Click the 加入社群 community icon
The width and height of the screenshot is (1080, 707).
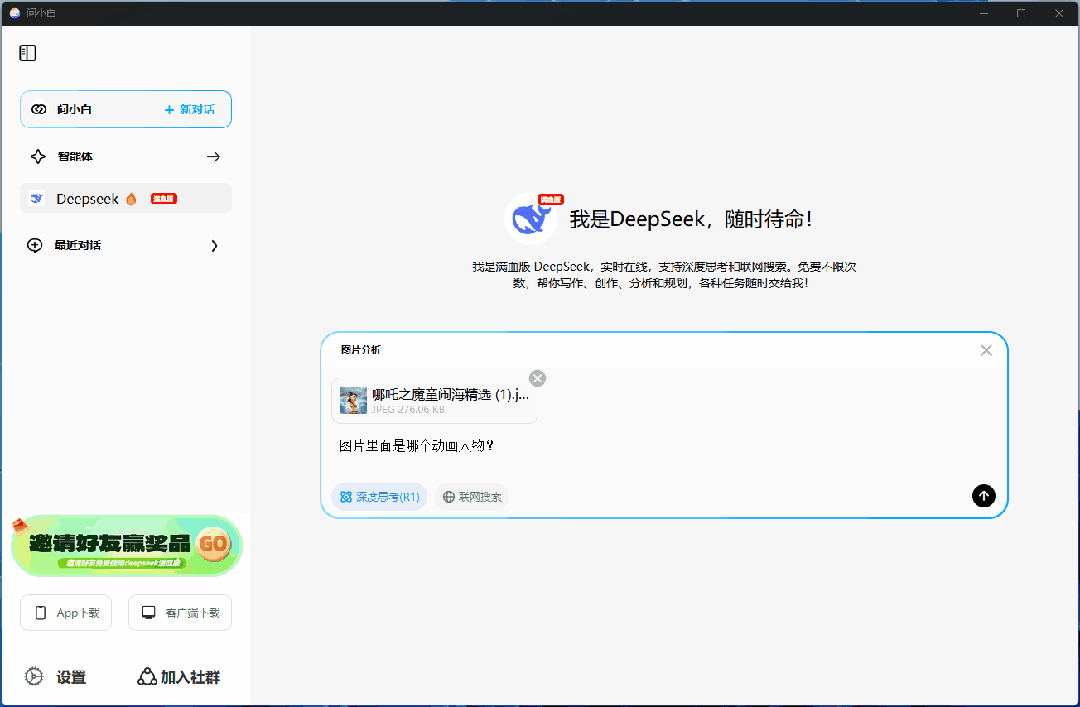pyautogui.click(x=147, y=677)
